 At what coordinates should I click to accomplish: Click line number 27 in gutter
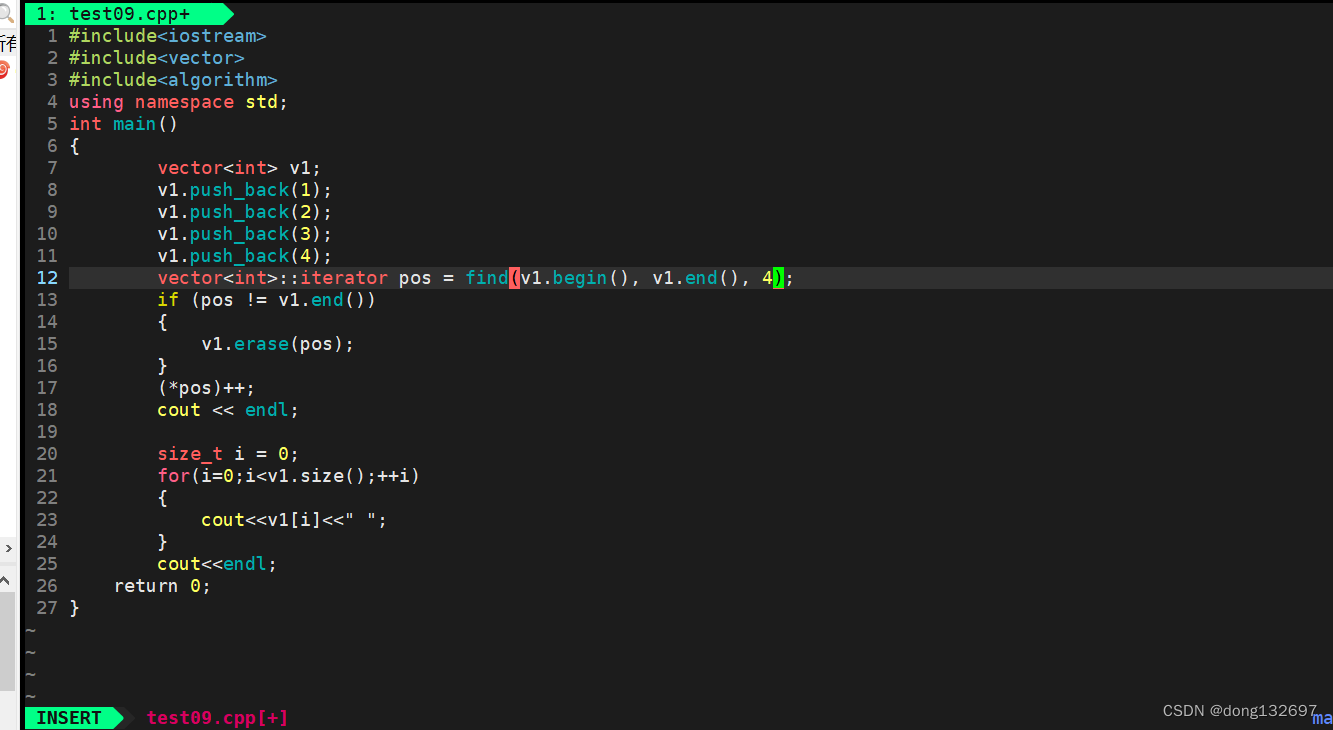[47, 608]
